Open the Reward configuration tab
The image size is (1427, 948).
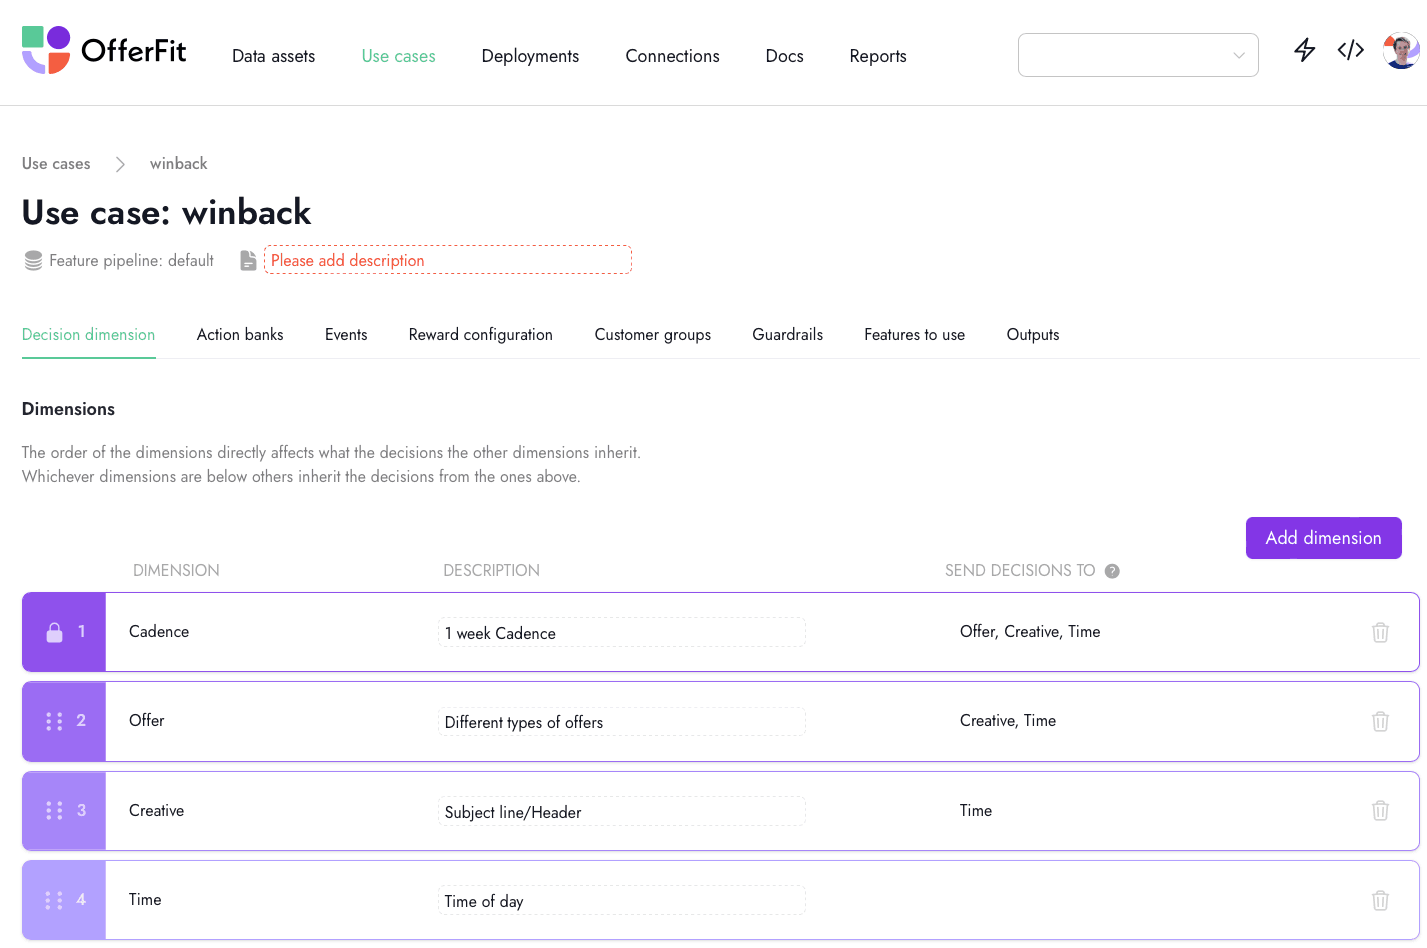tap(480, 335)
